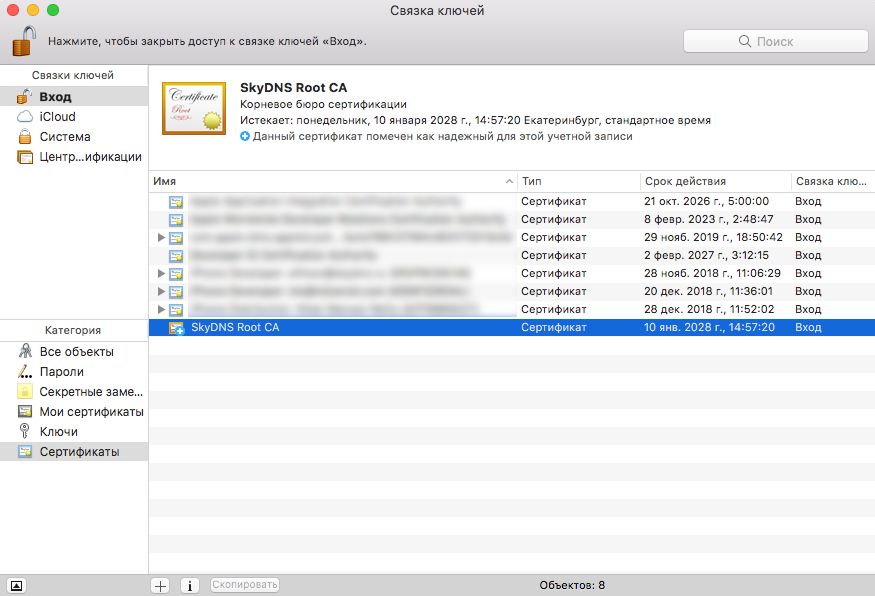Show the Все объекты category
875x596 pixels.
pyautogui.click(x=74, y=352)
